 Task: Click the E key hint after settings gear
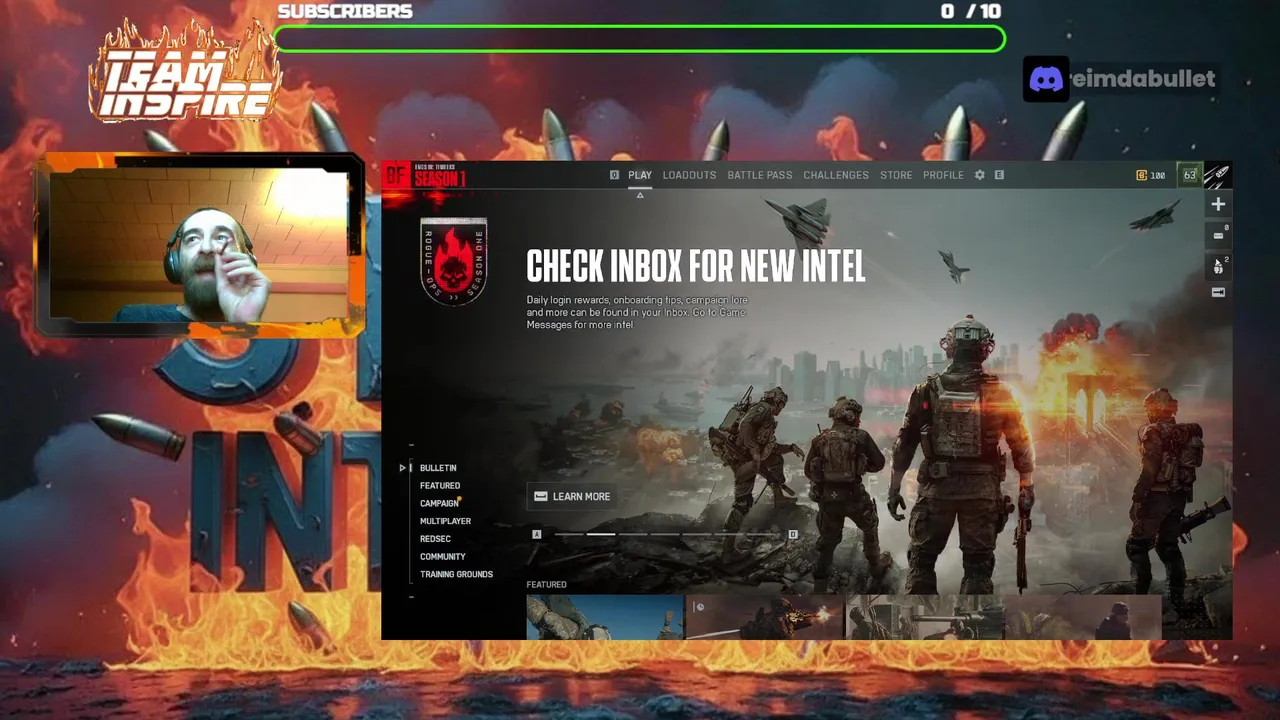coord(998,175)
